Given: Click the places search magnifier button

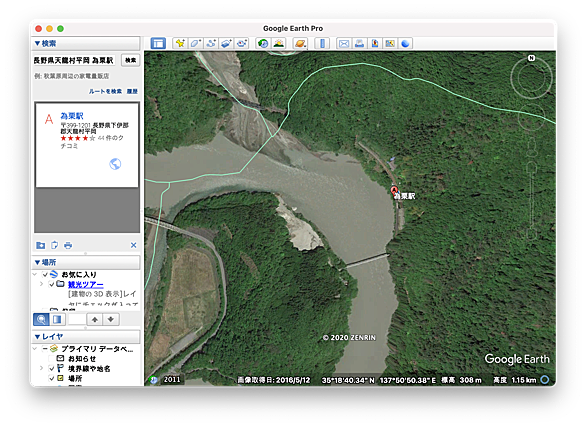Looking at the screenshot, I should pos(41,320).
